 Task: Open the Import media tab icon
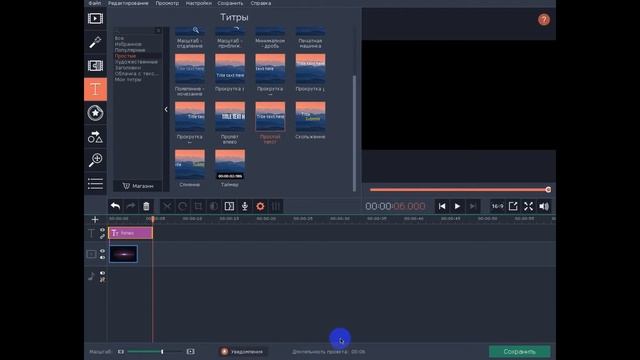pos(95,18)
